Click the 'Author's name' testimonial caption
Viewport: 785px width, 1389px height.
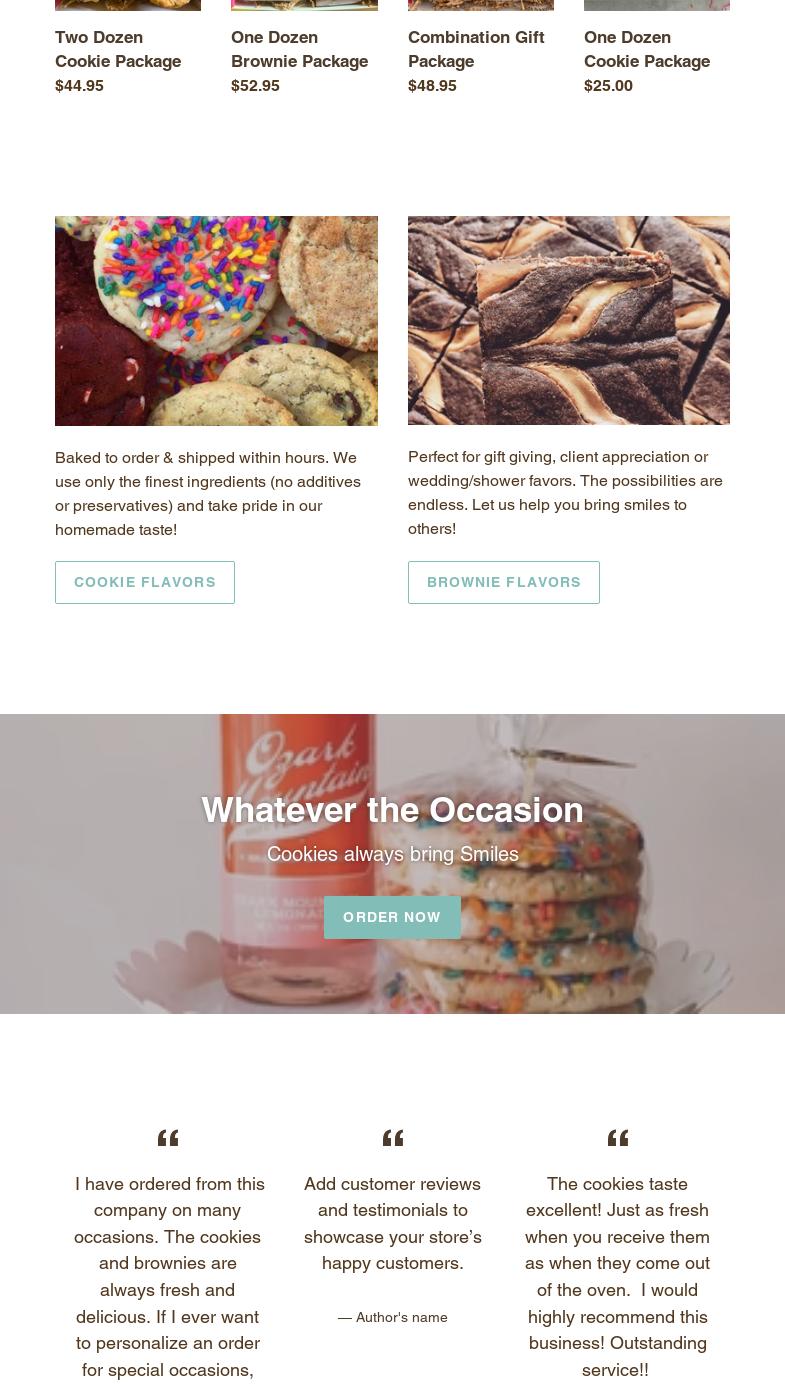pos(392,1317)
